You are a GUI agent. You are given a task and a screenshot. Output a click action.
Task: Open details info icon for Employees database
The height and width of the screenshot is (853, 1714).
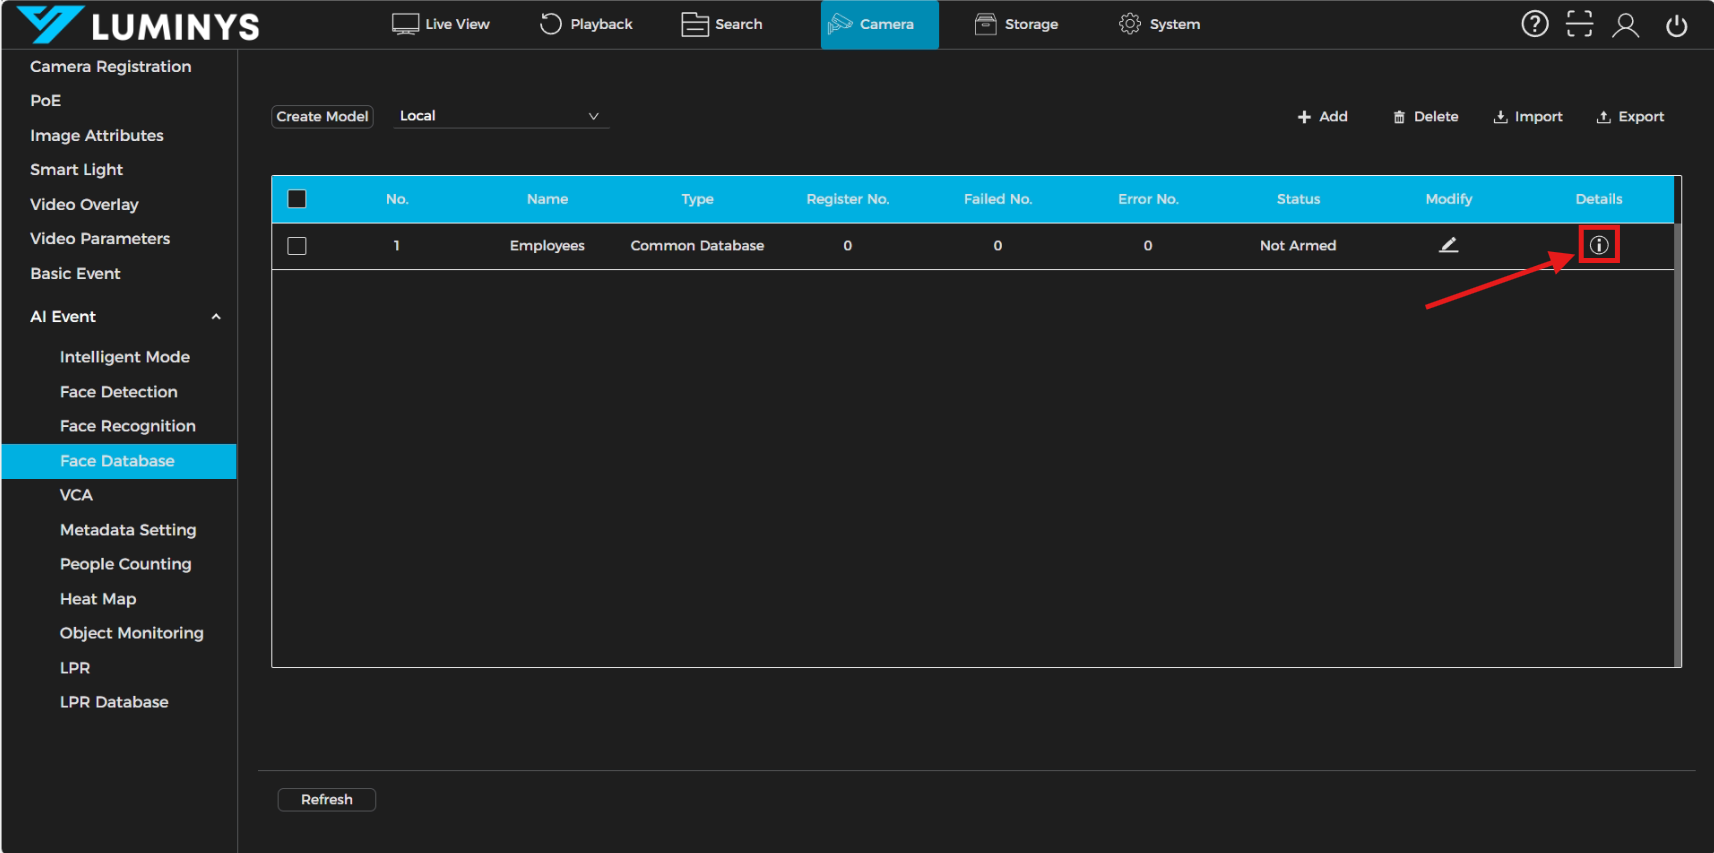point(1598,245)
